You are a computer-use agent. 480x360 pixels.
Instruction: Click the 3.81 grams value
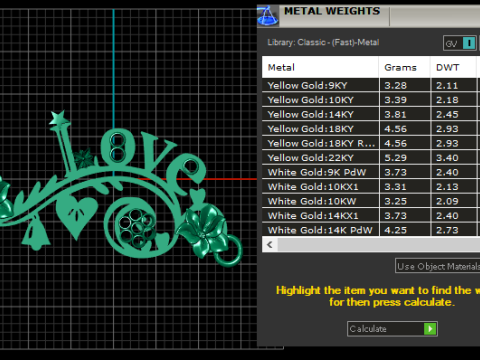click(x=396, y=115)
